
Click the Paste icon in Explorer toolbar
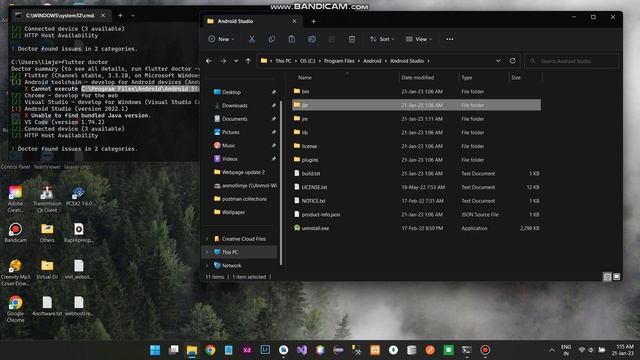[x=292, y=39]
